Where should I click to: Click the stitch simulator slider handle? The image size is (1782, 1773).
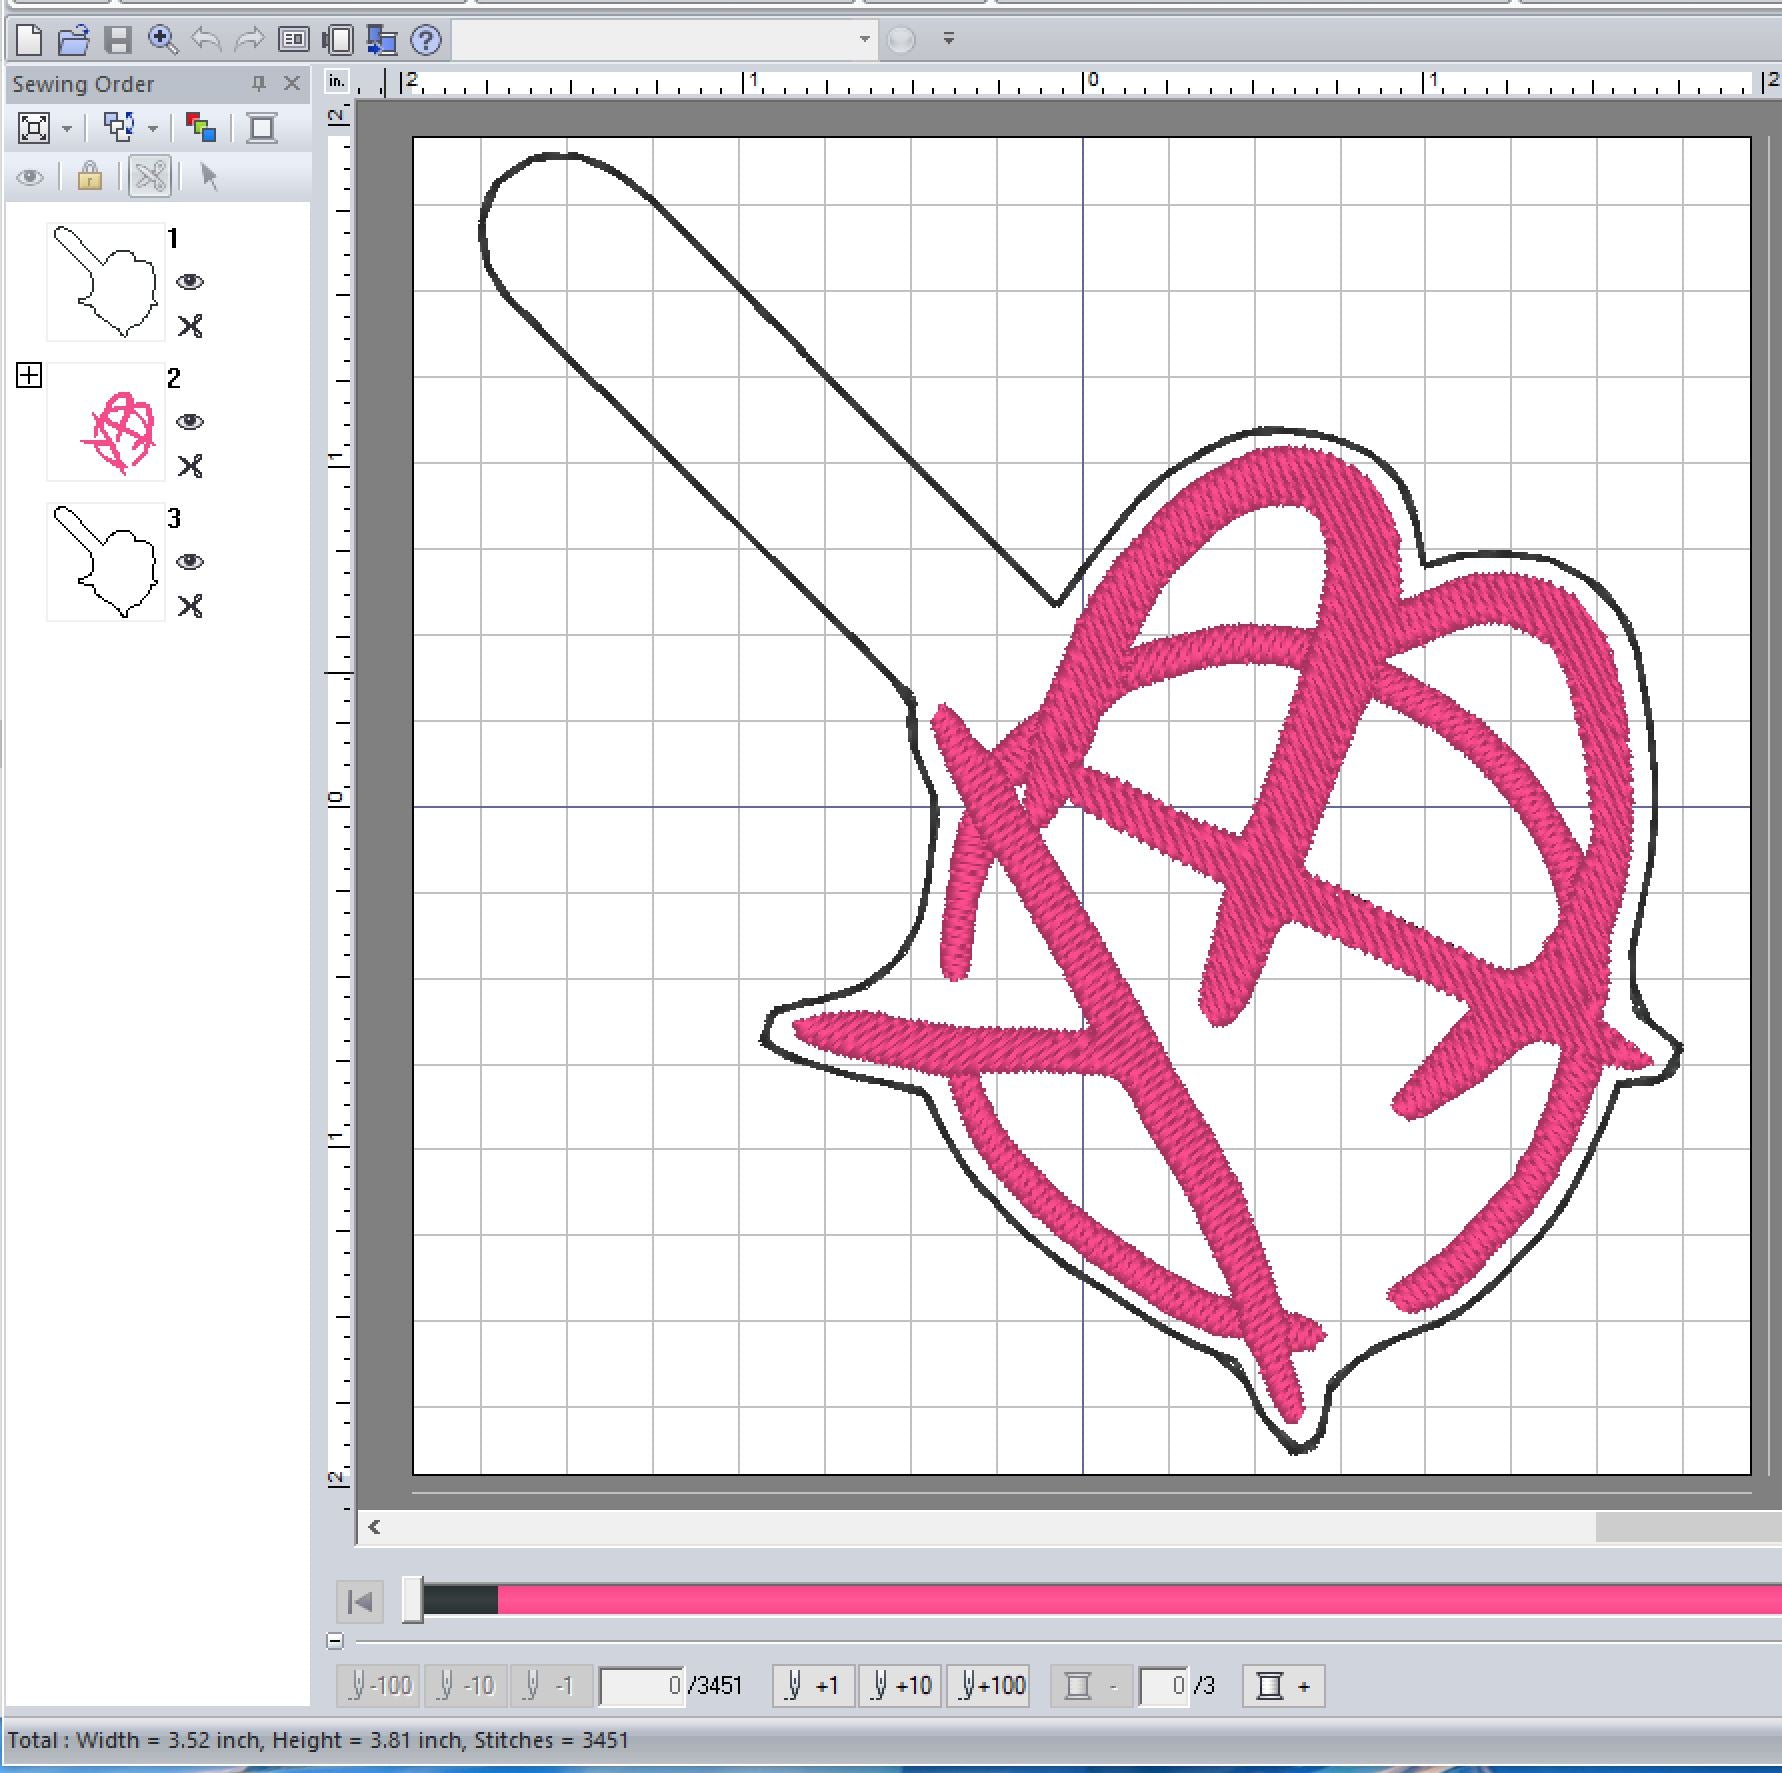[x=412, y=1600]
